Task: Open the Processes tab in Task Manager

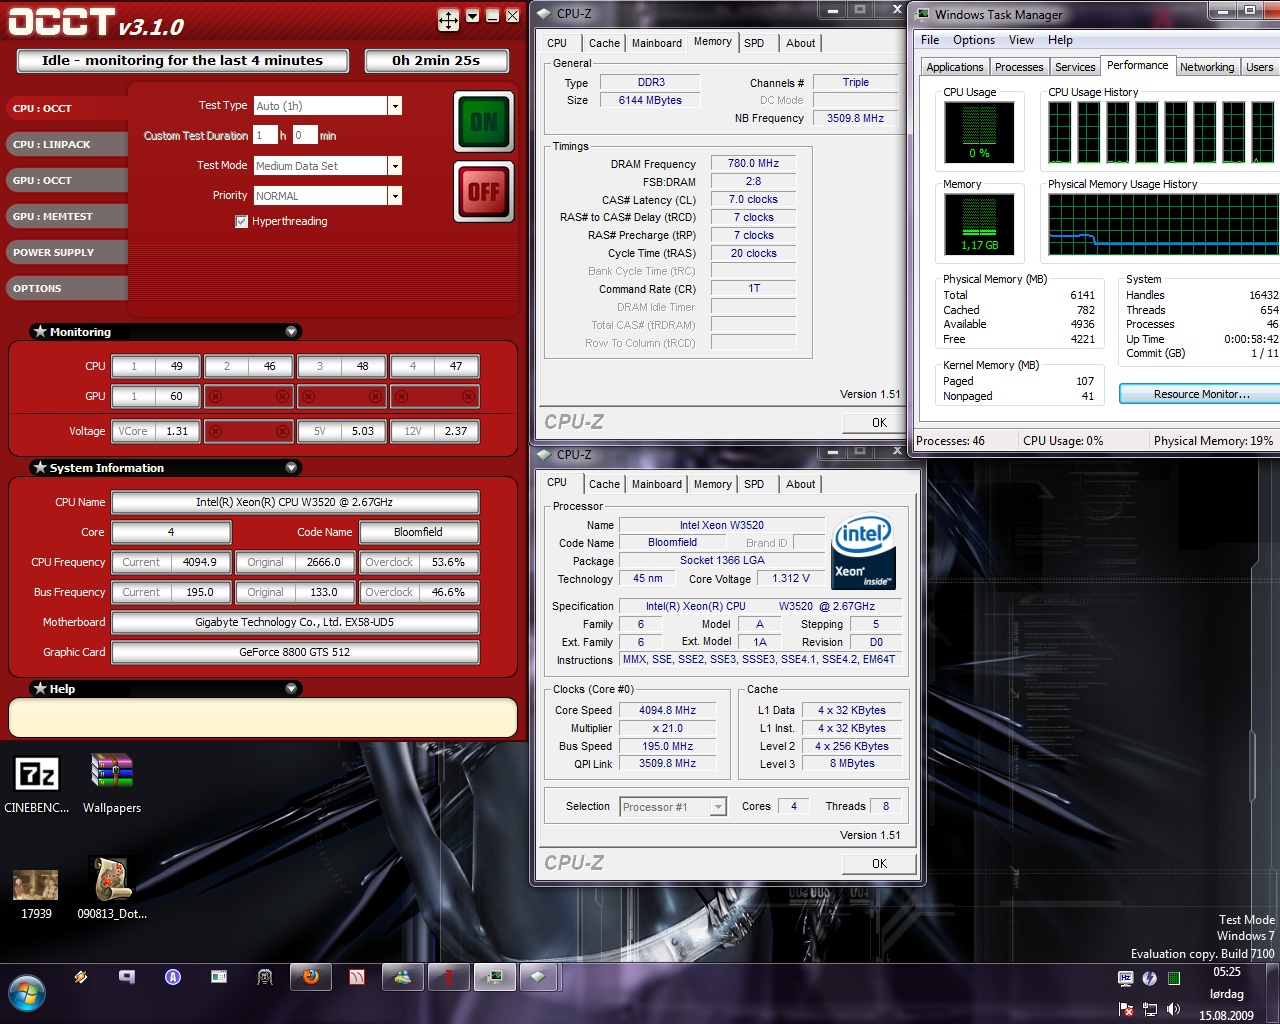Action: click(x=1019, y=67)
